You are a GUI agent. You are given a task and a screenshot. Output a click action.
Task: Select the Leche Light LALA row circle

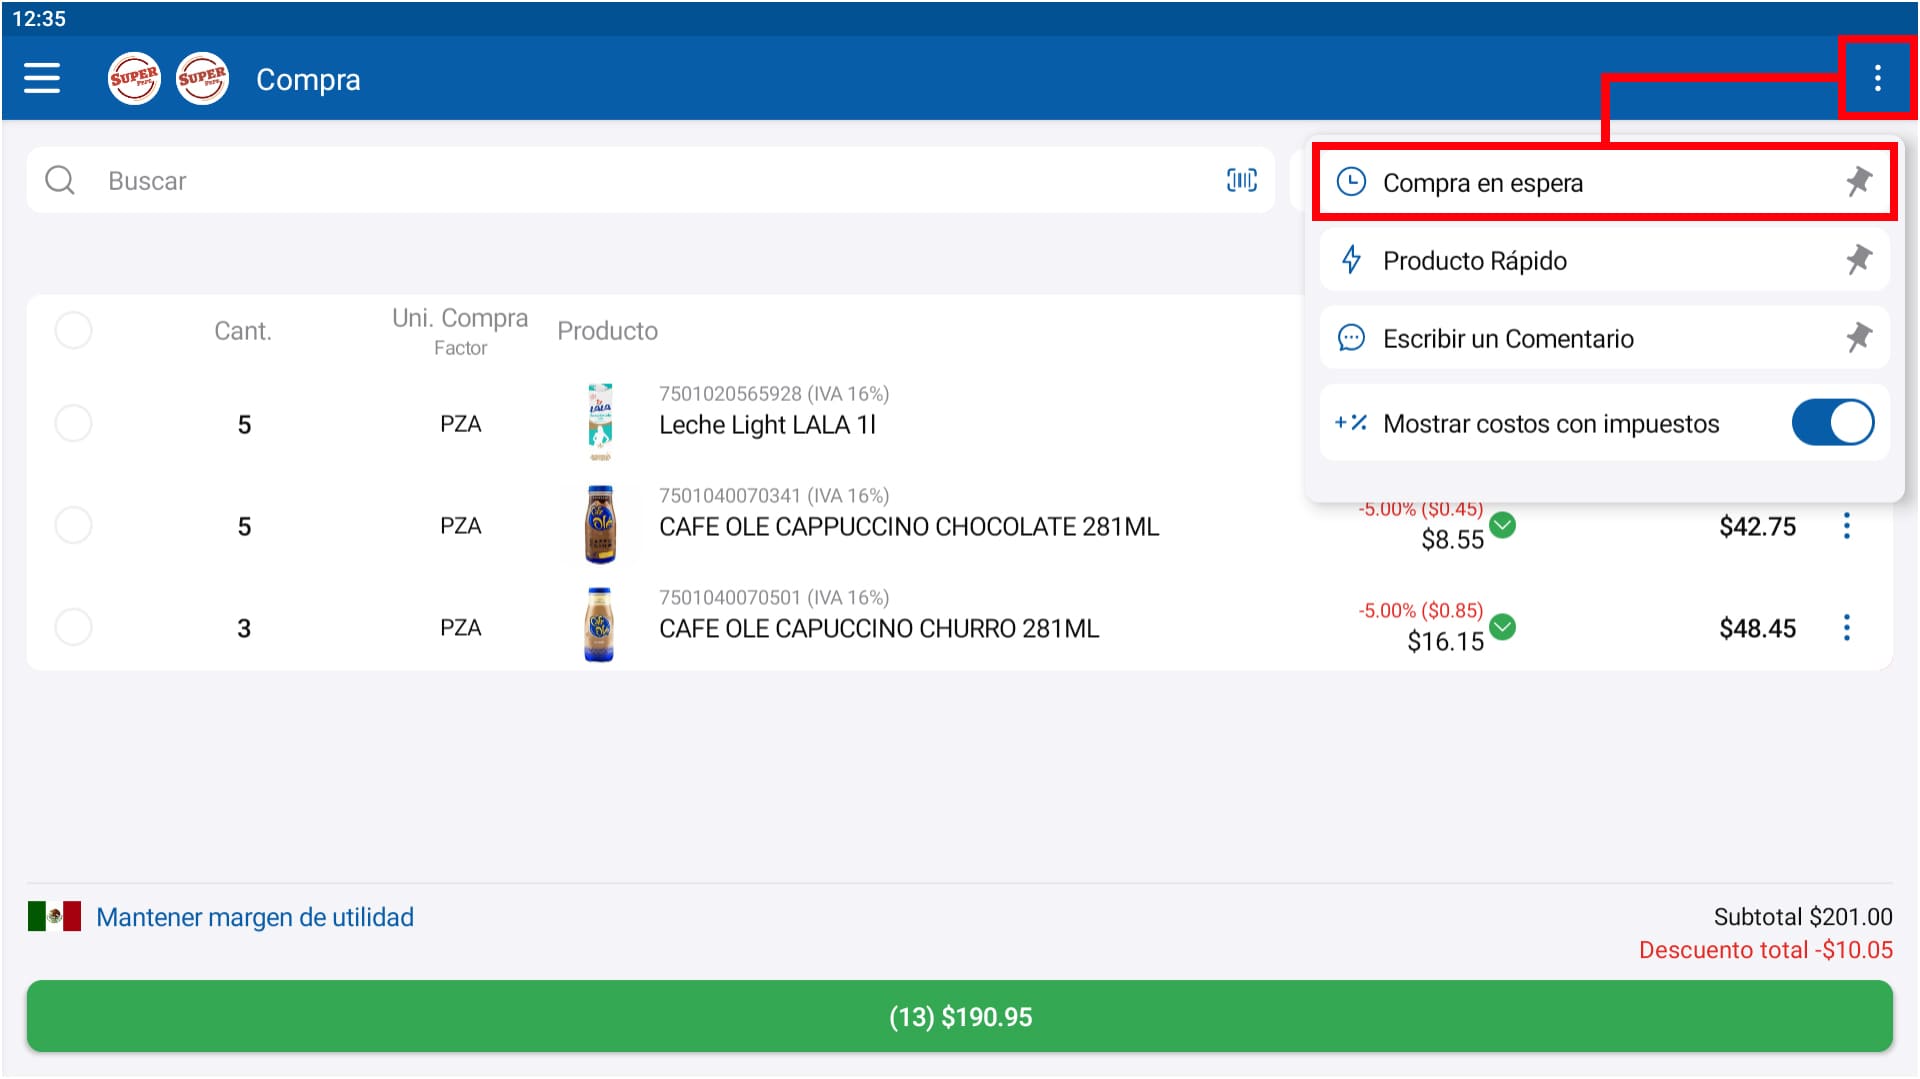coord(73,422)
